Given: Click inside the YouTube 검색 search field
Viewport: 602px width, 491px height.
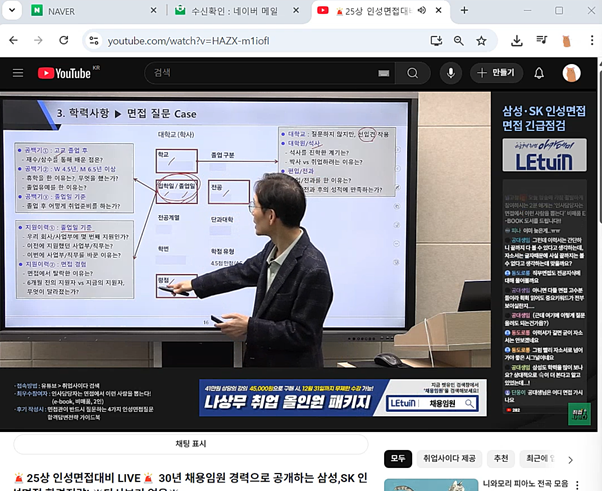Looking at the screenshot, I should pos(260,73).
